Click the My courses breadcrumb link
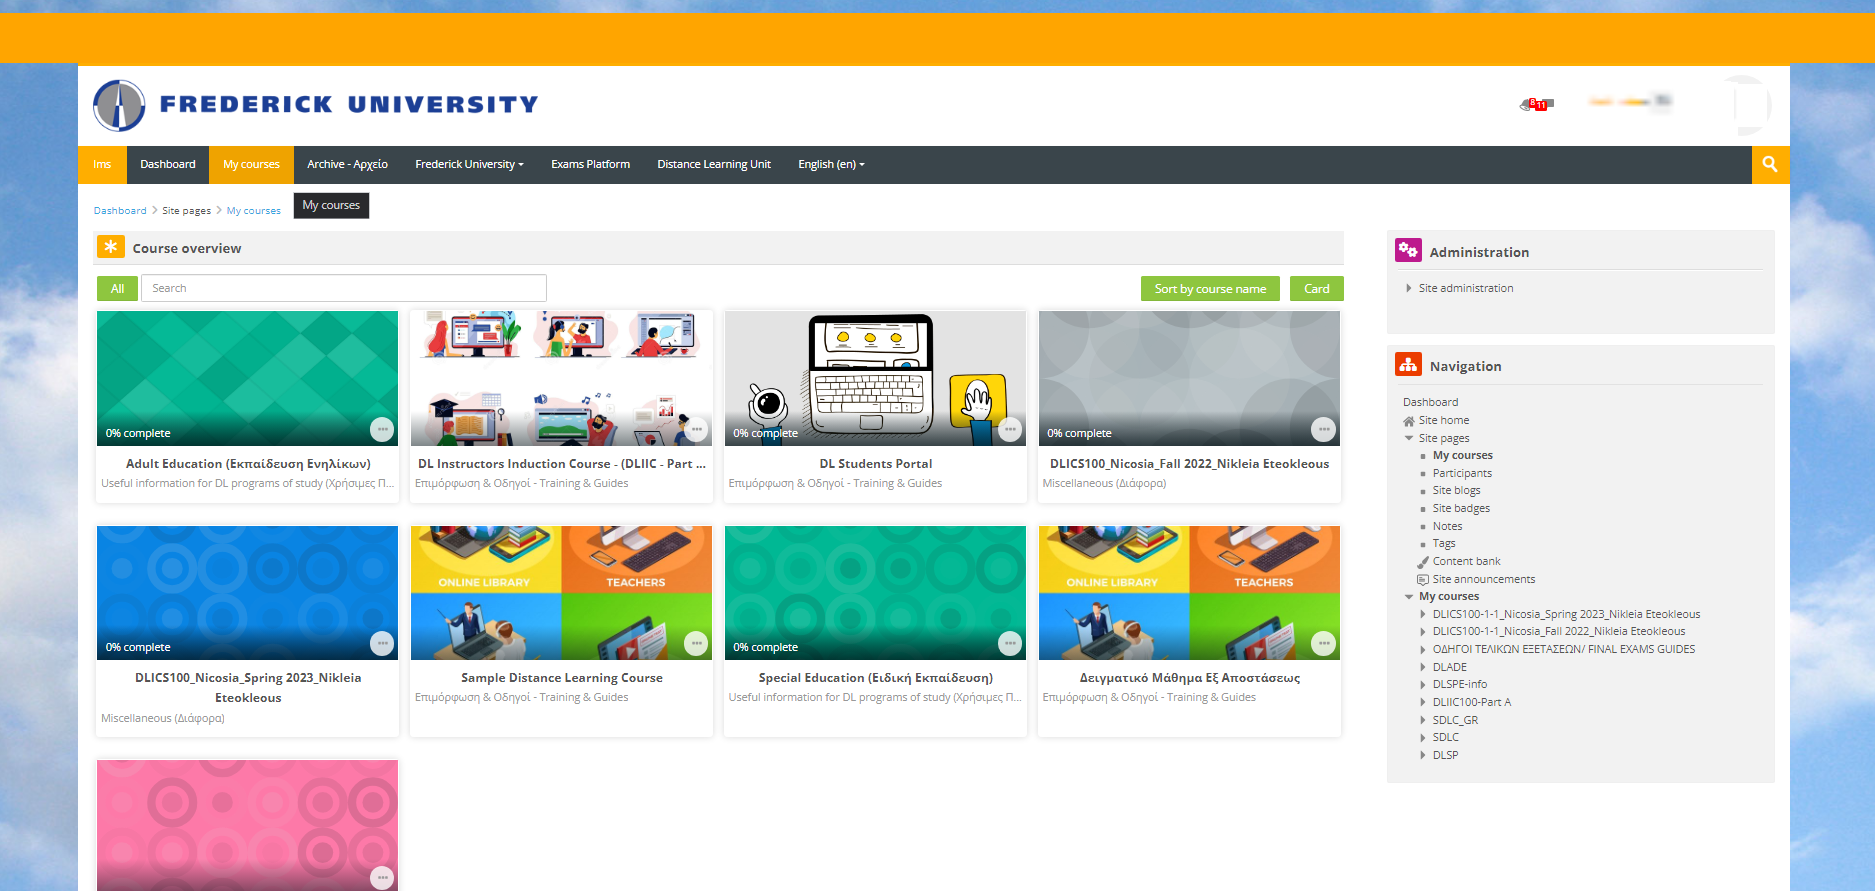 (x=254, y=211)
